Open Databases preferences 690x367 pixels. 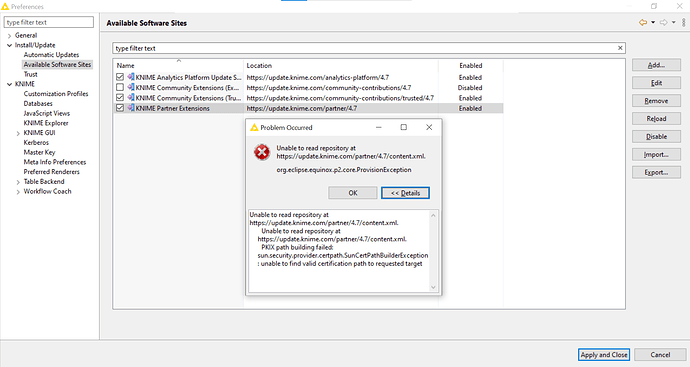38,103
